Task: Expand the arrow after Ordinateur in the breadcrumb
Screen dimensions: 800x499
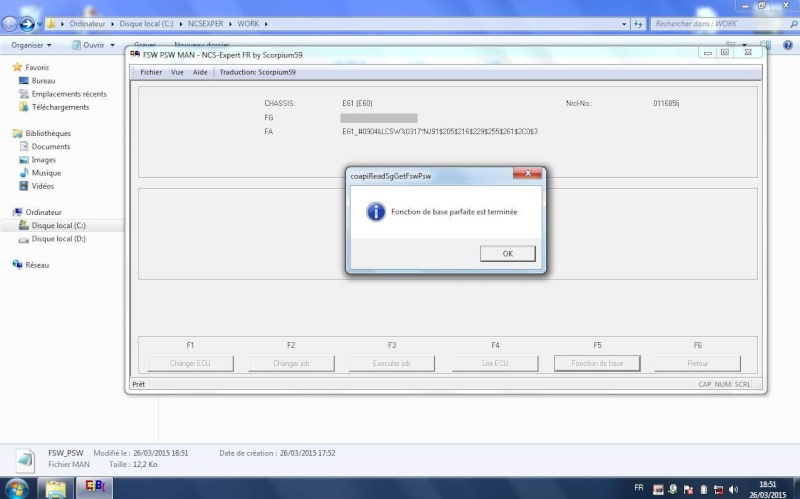Action: pos(112,24)
